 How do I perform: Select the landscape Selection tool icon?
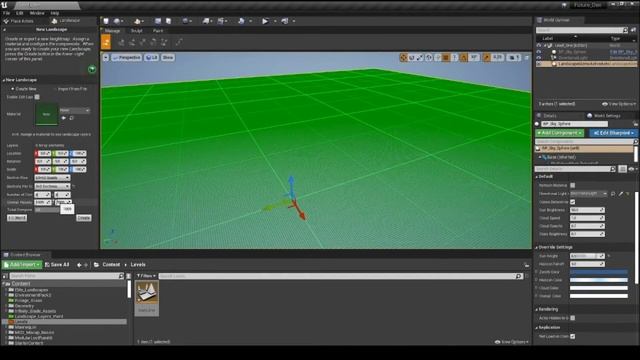121,42
